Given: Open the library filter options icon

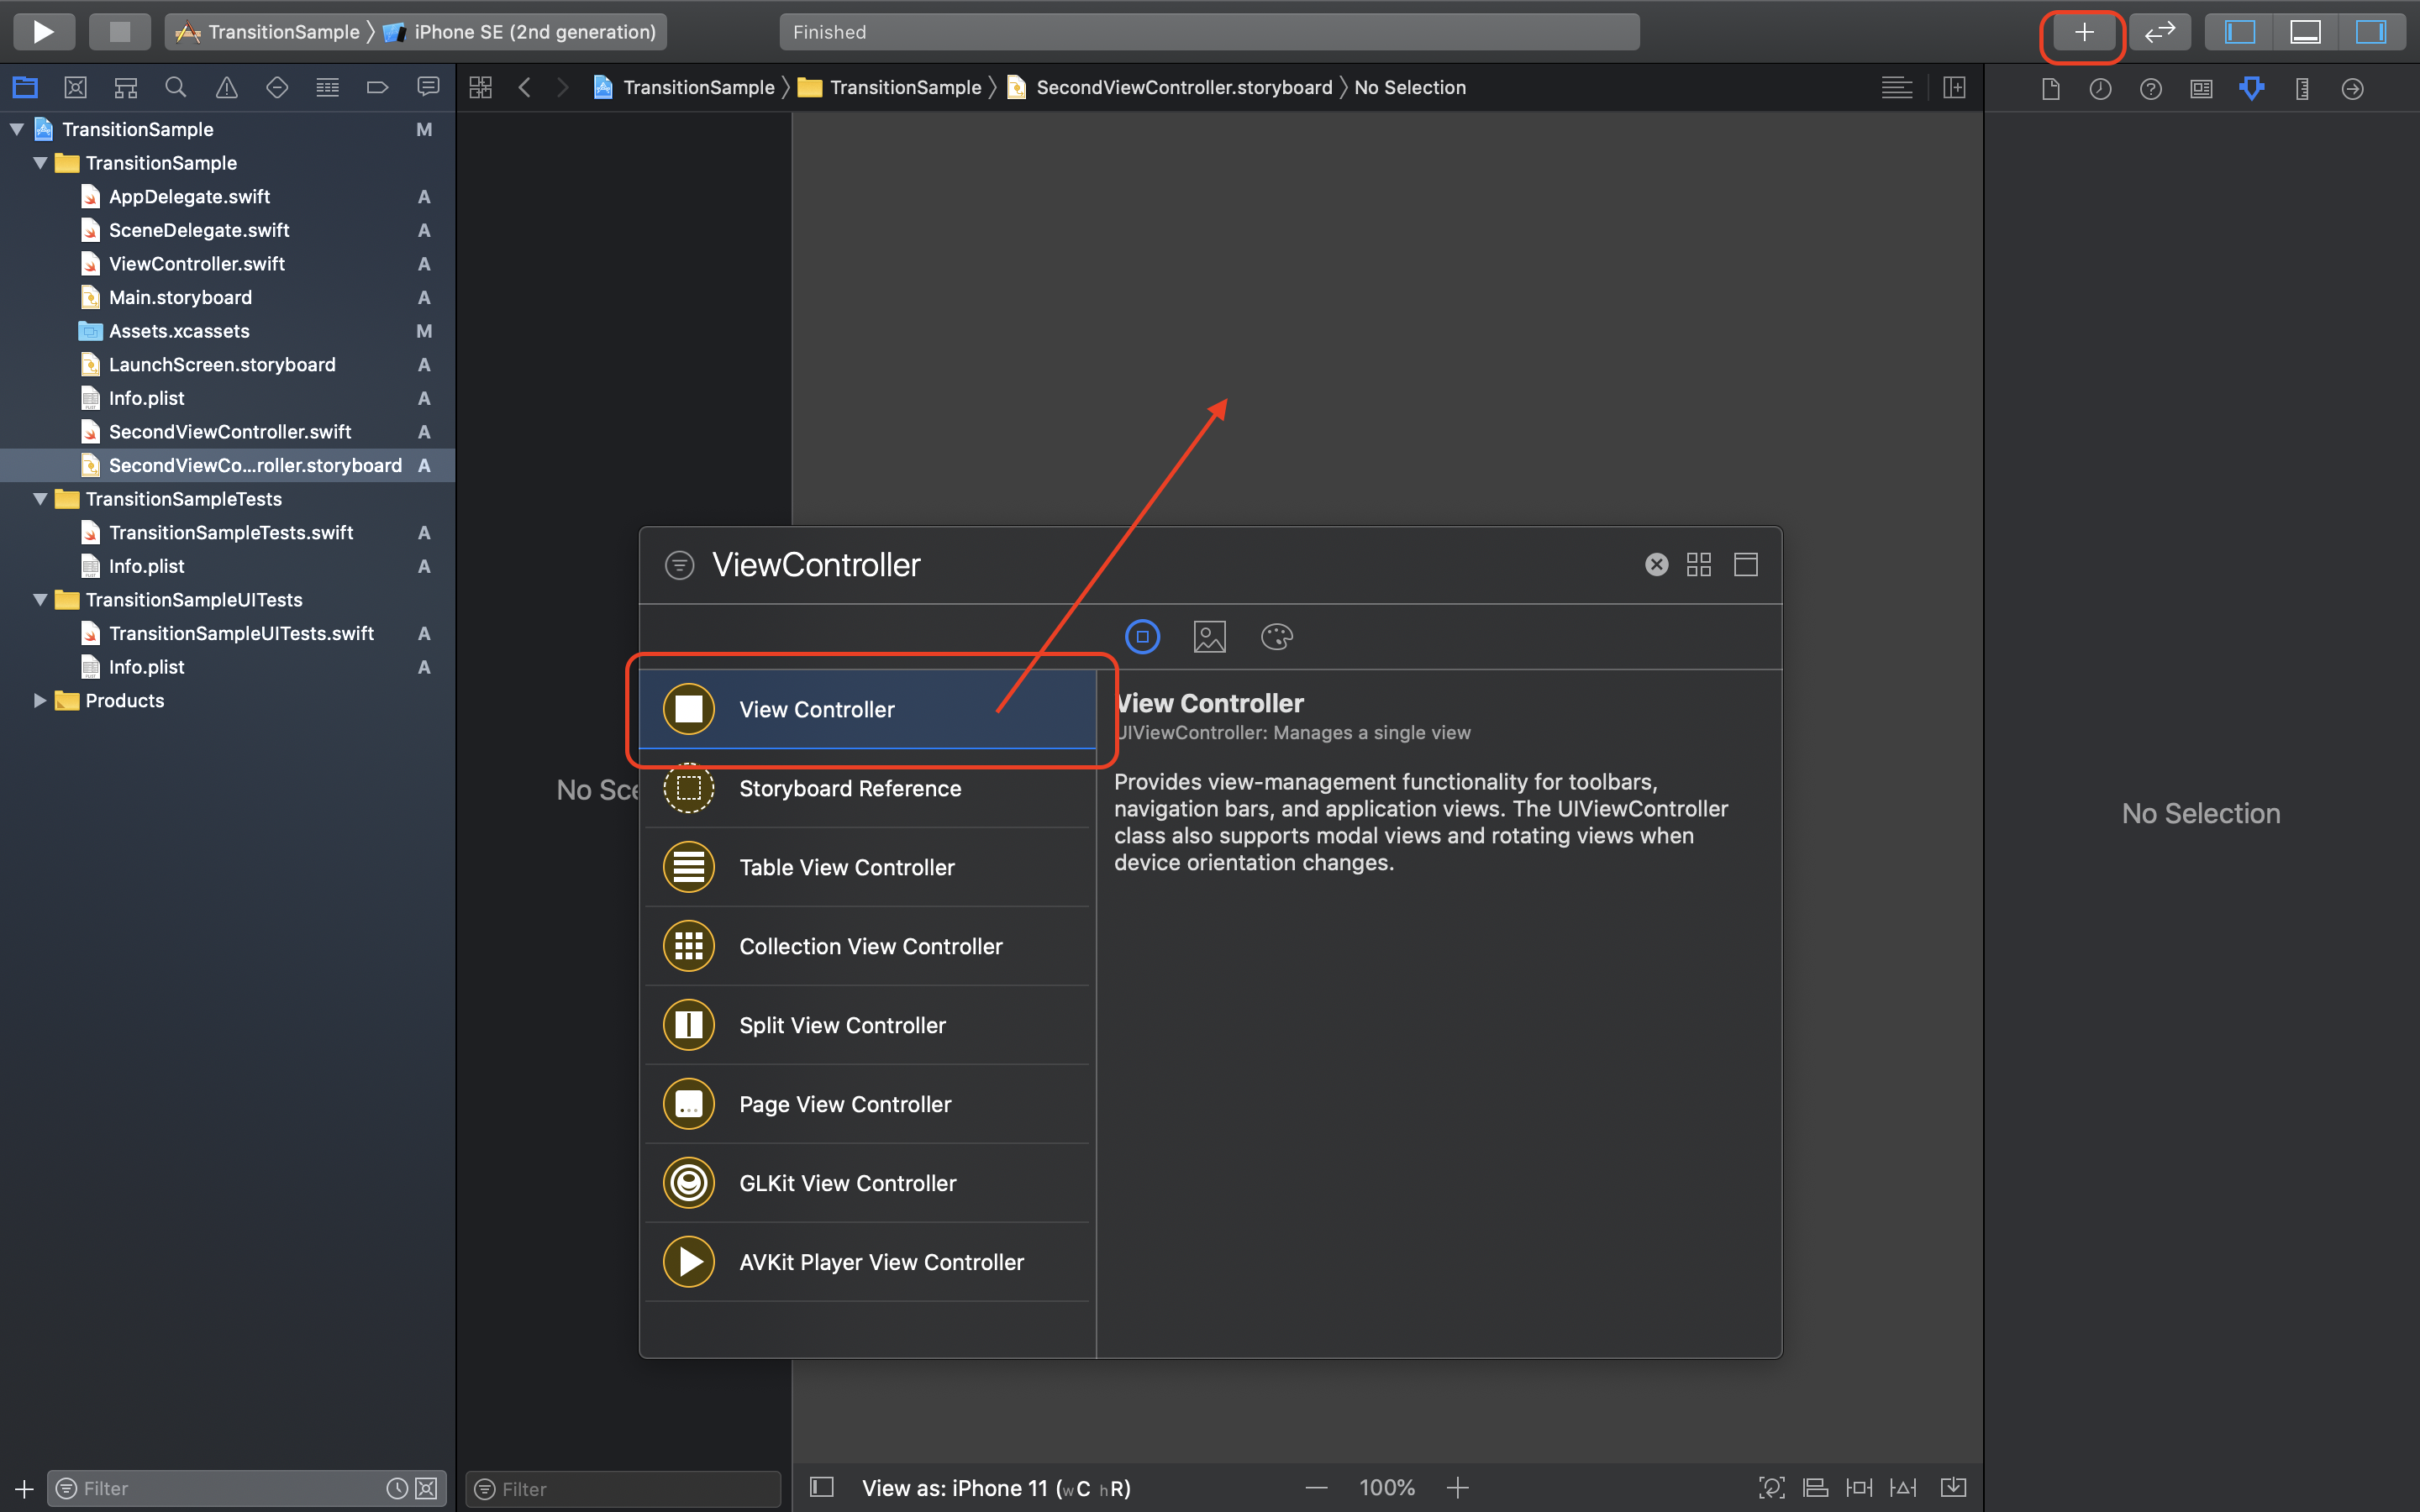Looking at the screenshot, I should coord(679,565).
